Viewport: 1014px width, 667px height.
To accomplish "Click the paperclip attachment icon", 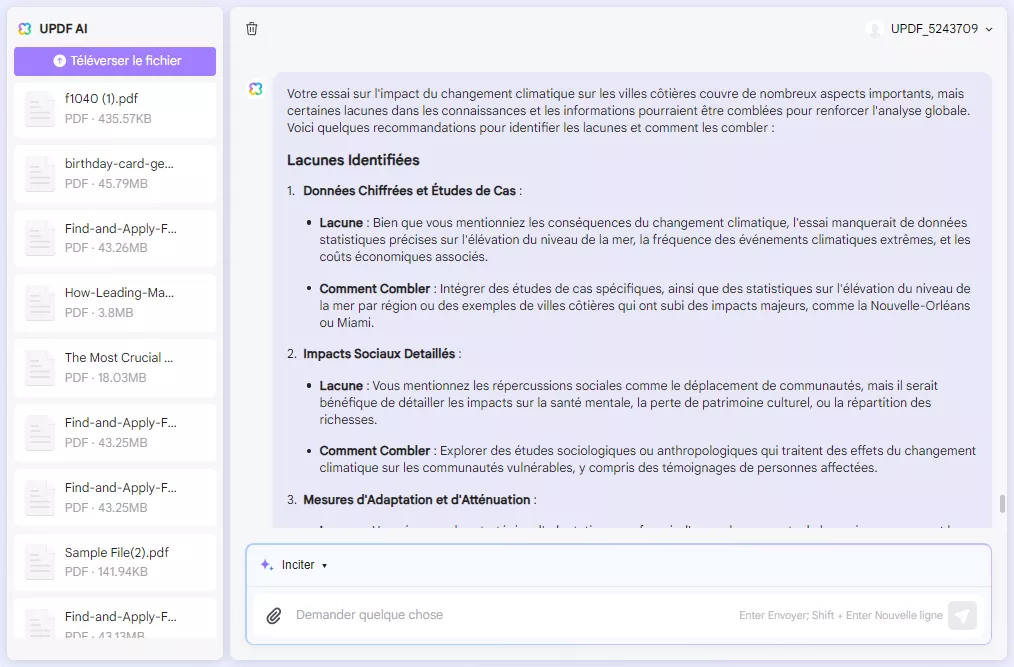I will click(274, 615).
